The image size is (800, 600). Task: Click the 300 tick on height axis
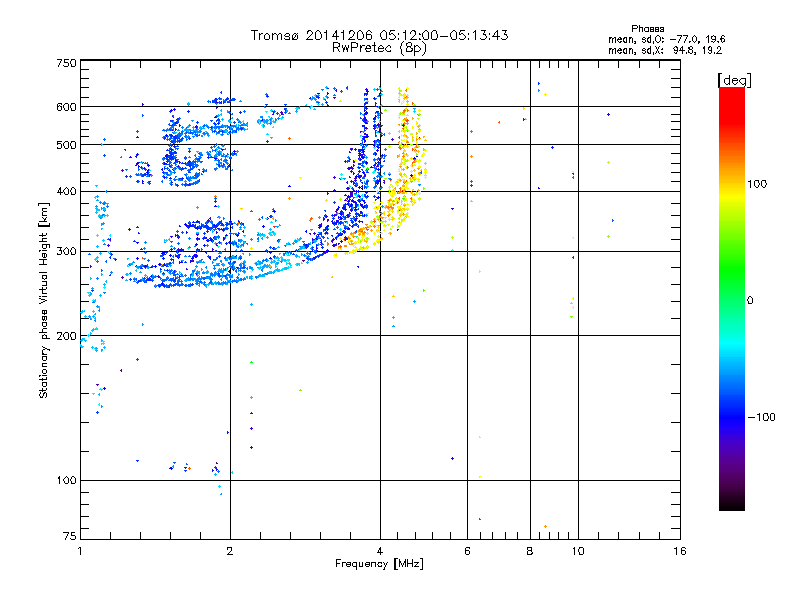pos(67,251)
